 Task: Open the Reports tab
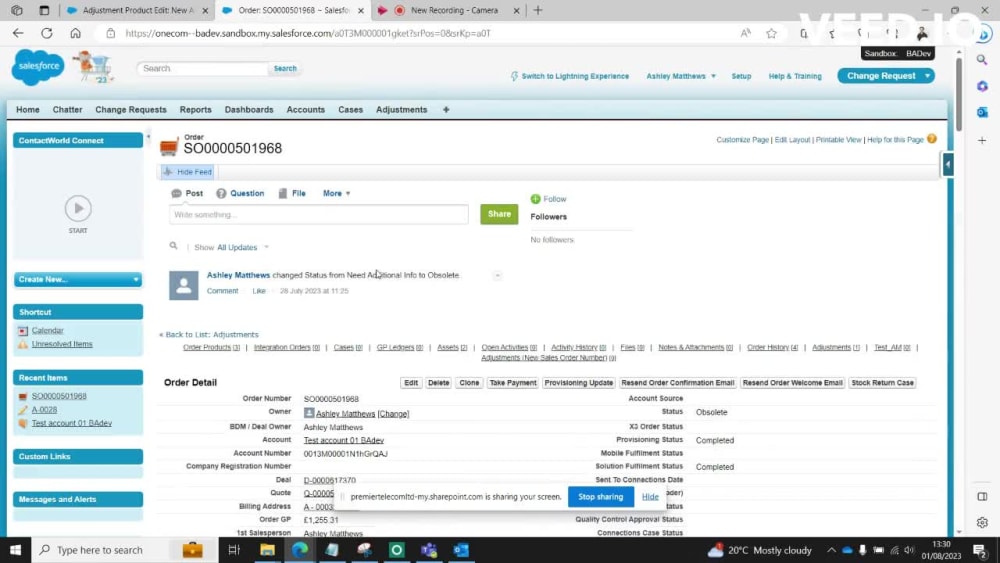pyautogui.click(x=195, y=110)
